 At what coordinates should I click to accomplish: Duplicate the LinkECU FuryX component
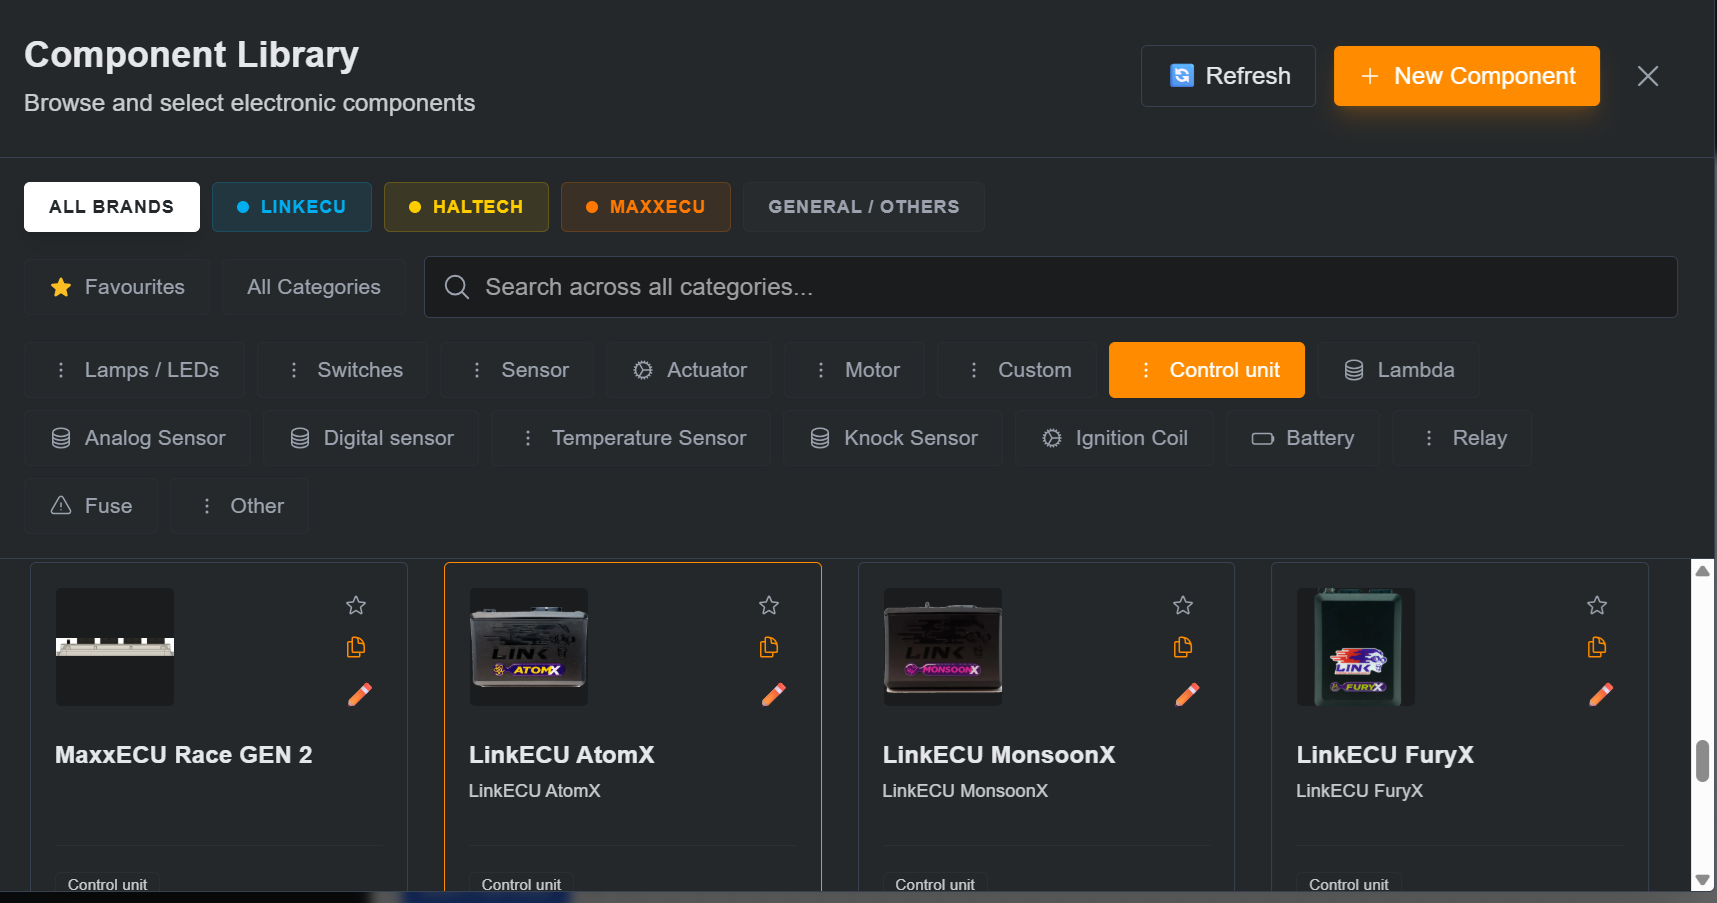coord(1597,647)
